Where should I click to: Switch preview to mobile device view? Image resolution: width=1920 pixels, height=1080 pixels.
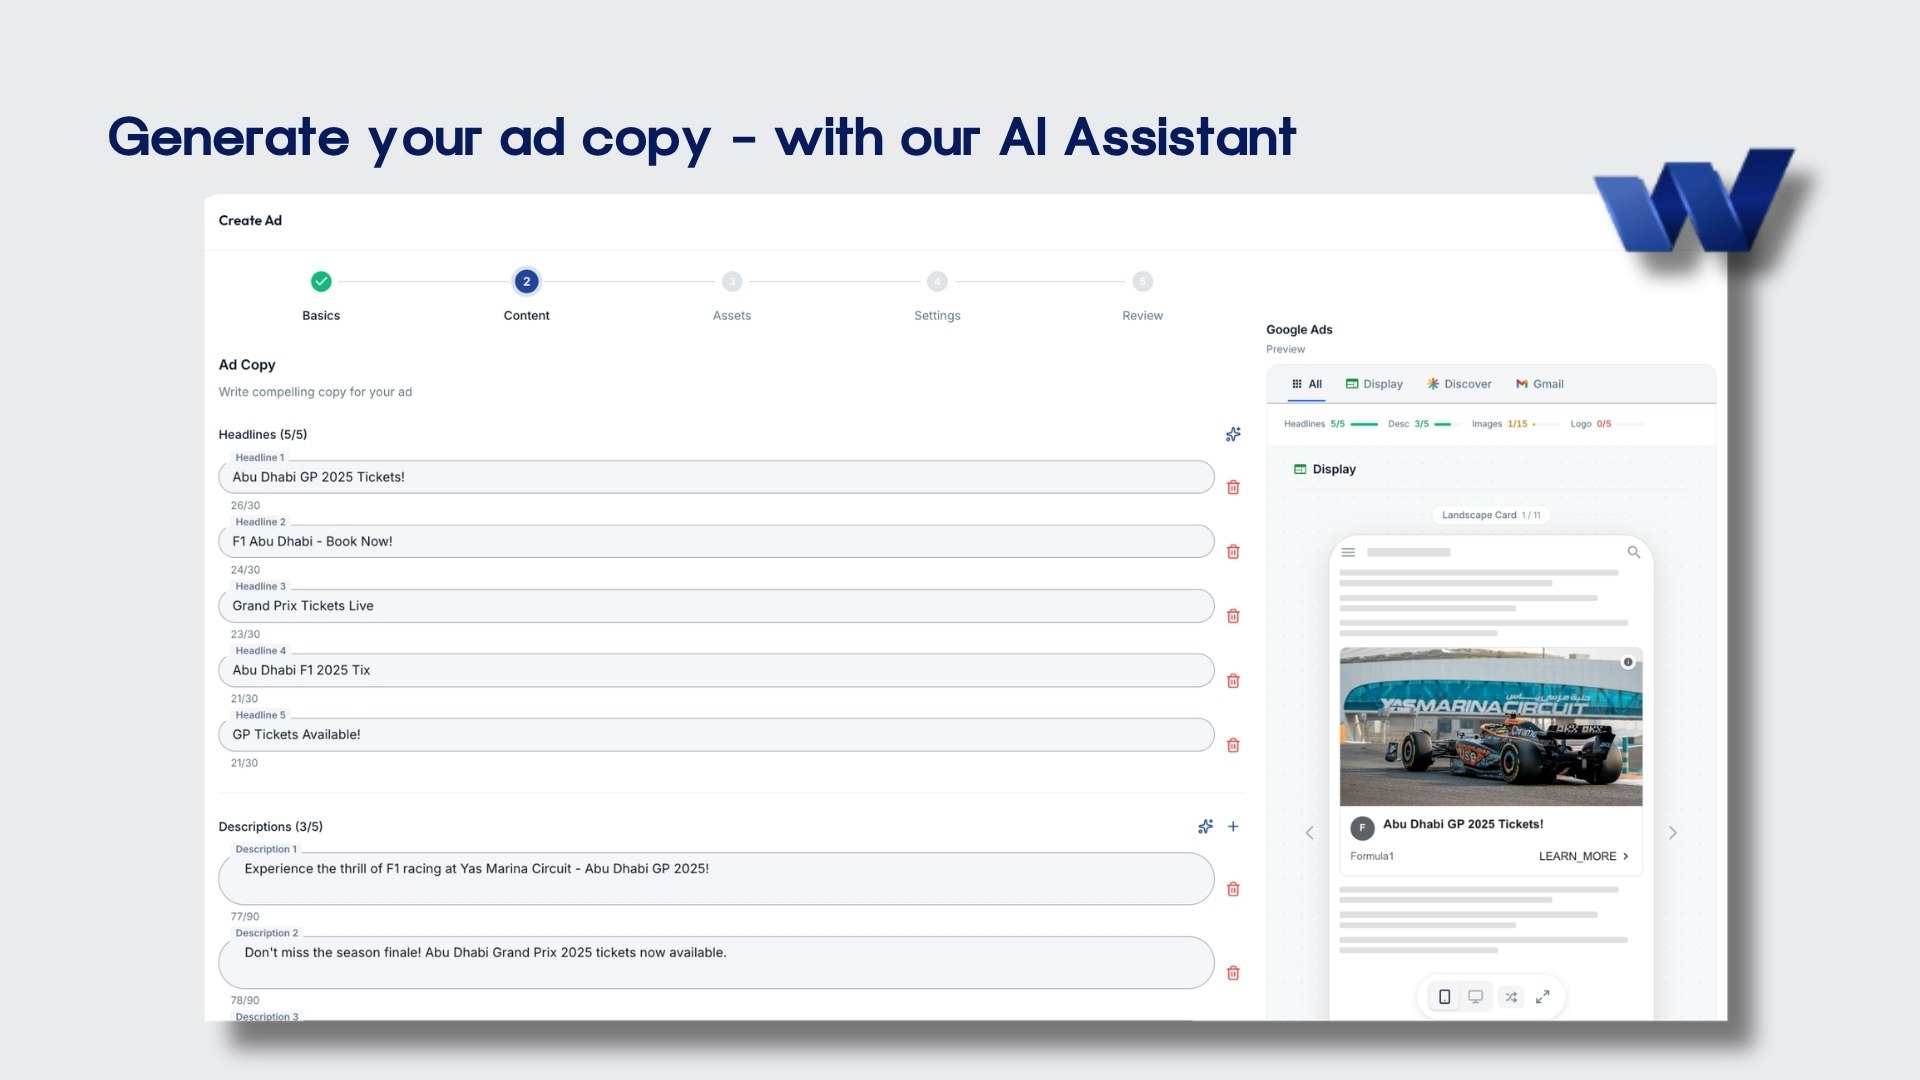[1444, 997]
